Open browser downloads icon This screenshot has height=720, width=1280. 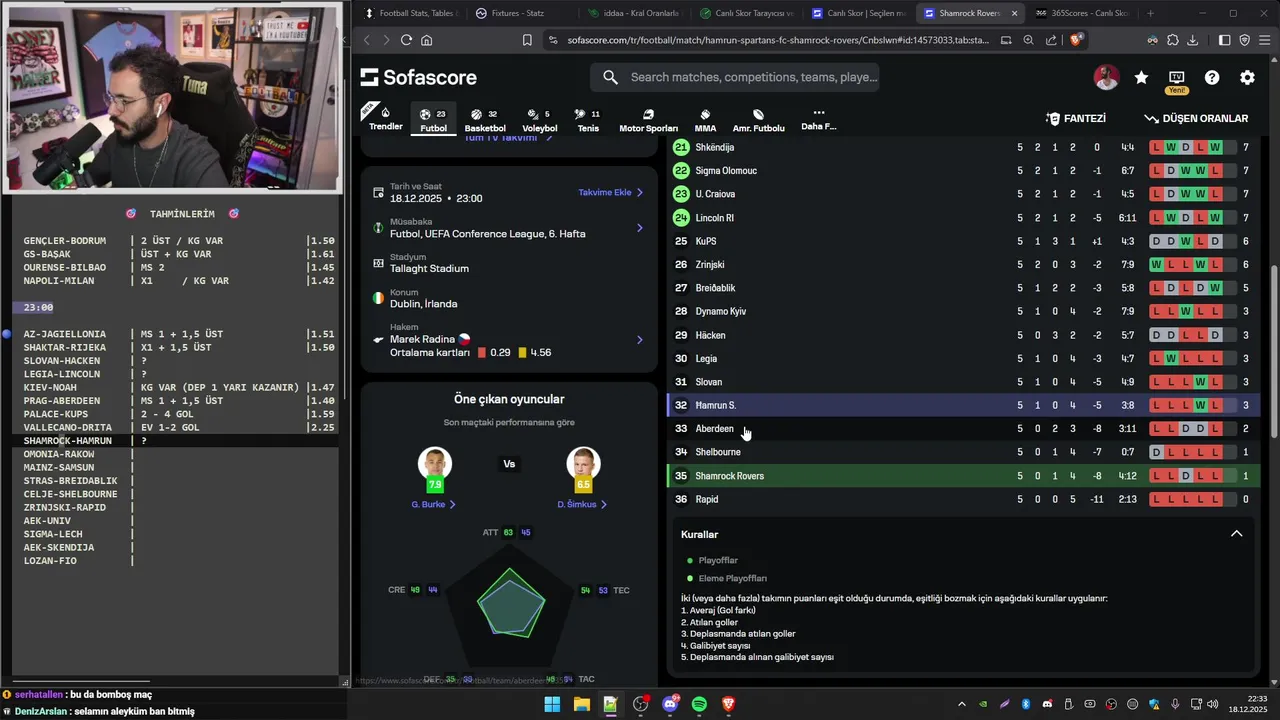pos(1193,40)
